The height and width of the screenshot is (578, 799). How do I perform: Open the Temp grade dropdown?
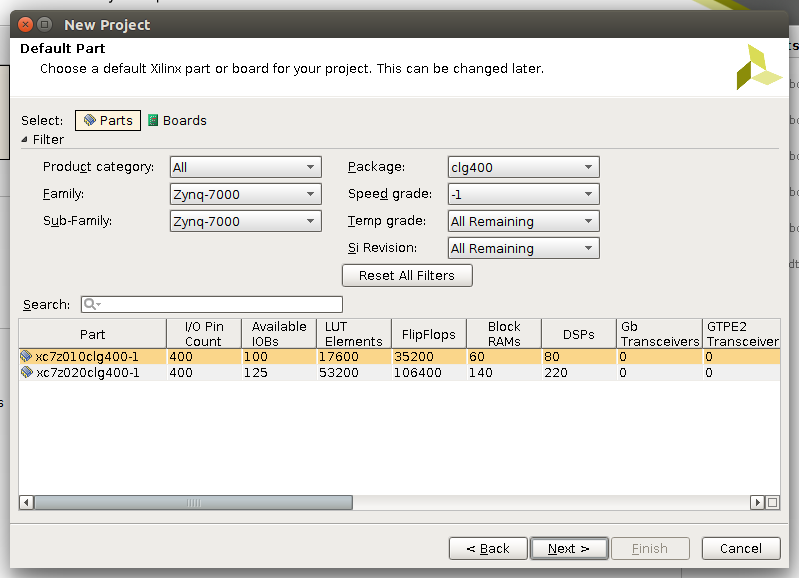(523, 221)
